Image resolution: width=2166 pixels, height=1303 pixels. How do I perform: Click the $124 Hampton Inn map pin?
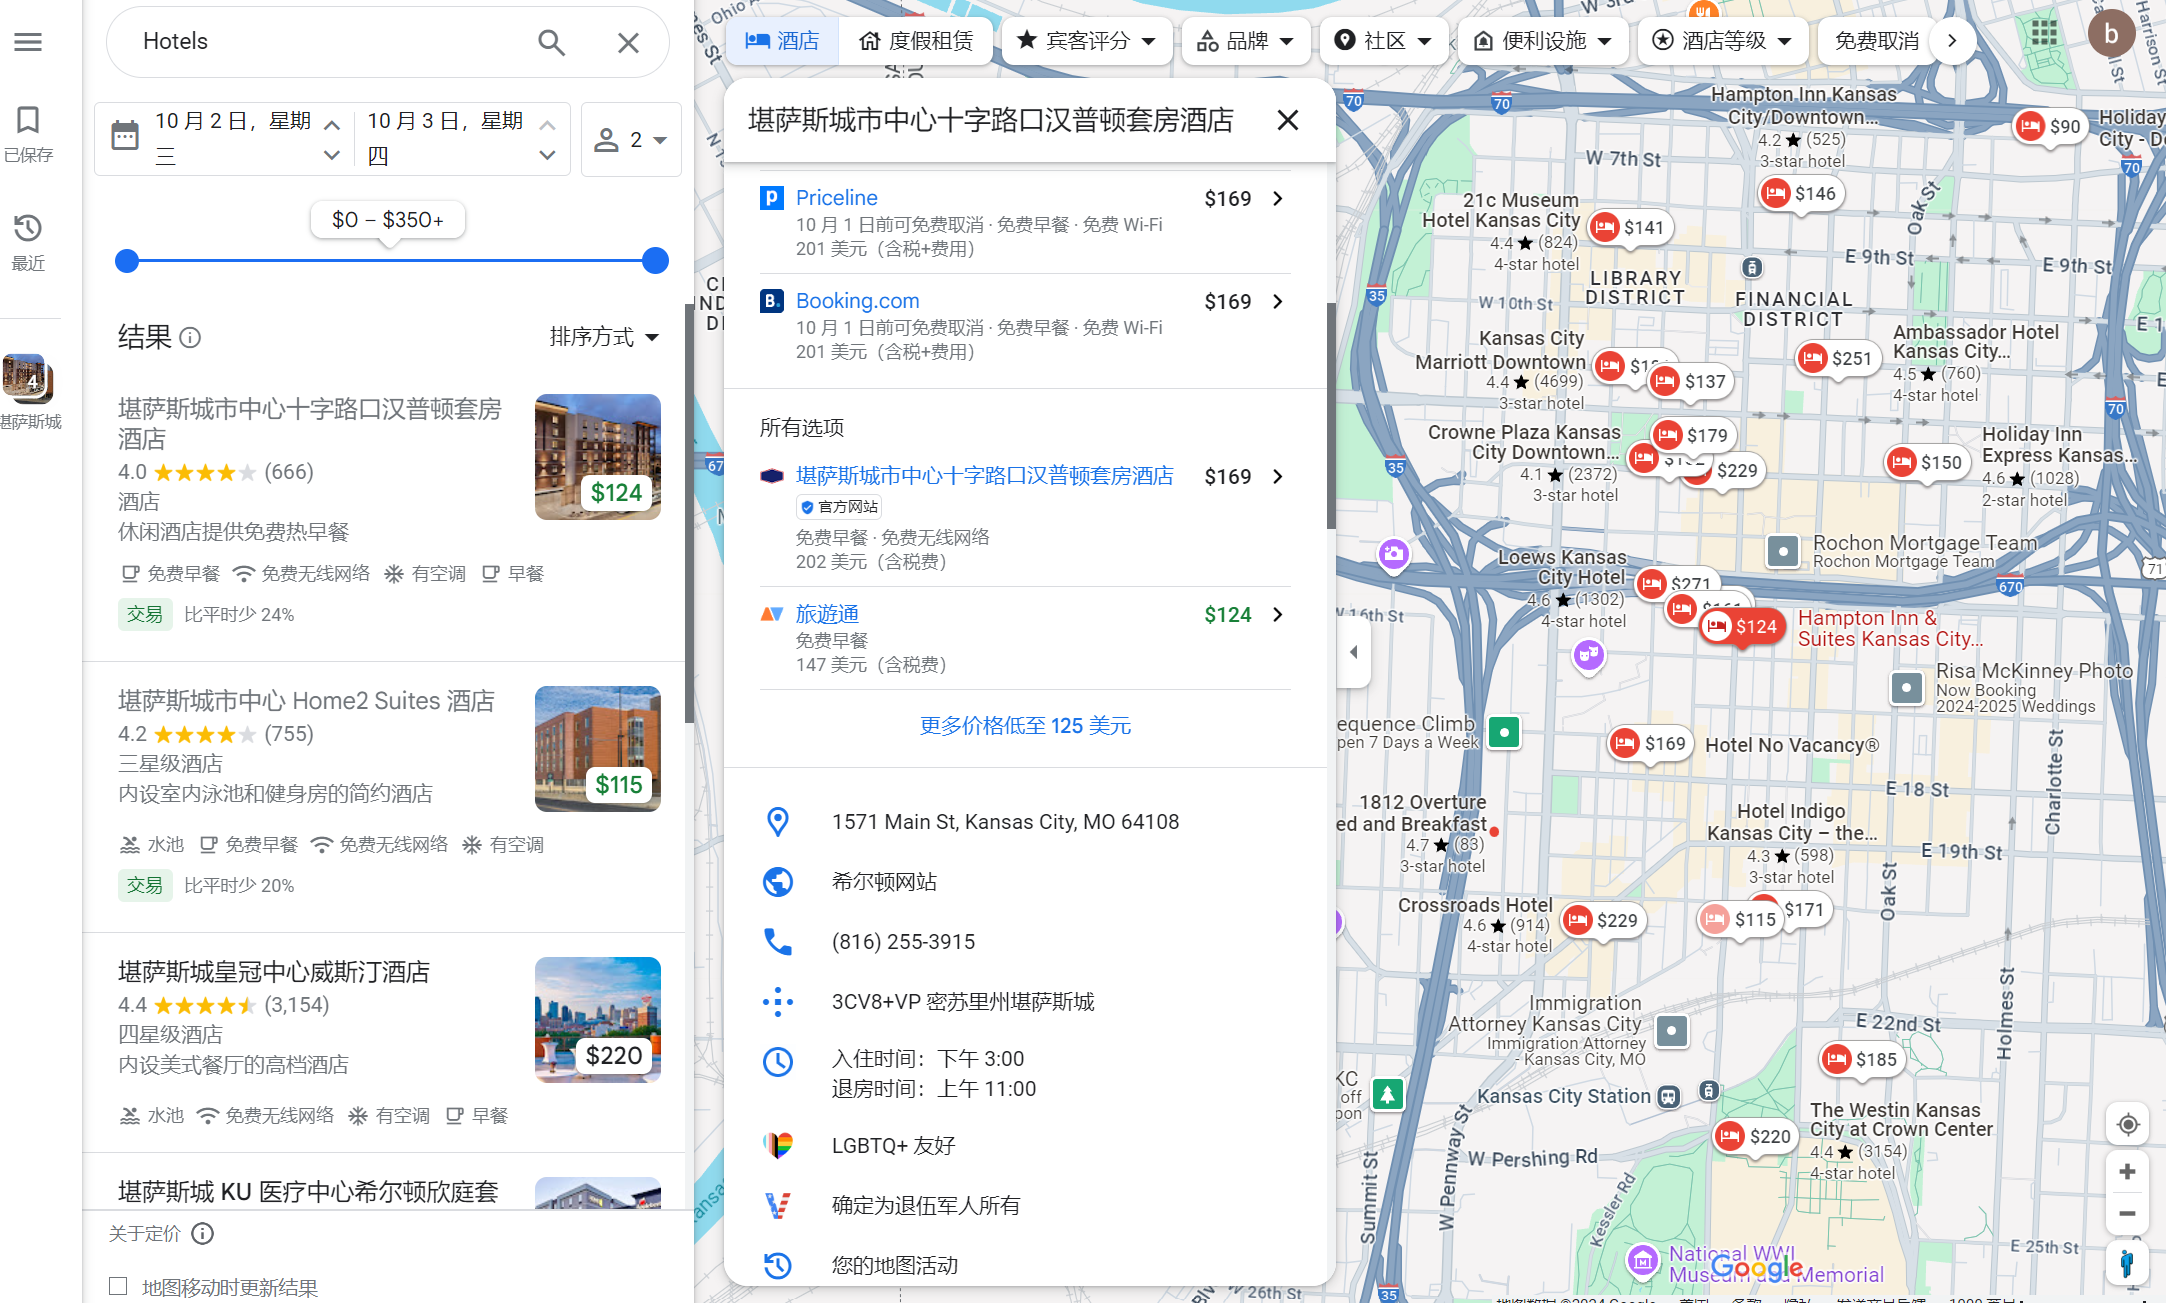(x=1742, y=627)
